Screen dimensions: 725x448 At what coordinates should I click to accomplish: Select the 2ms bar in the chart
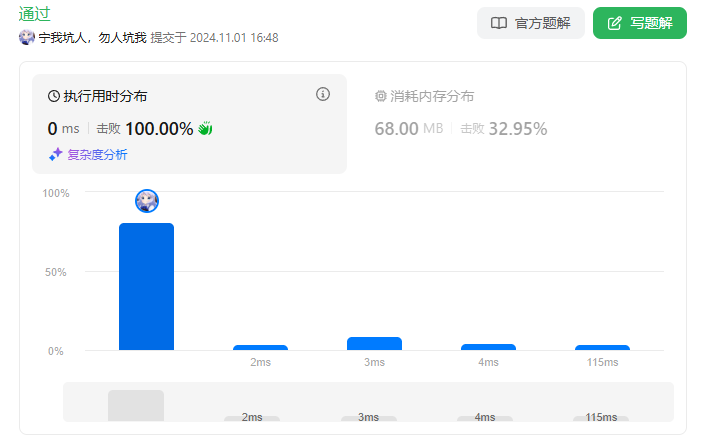(260, 347)
